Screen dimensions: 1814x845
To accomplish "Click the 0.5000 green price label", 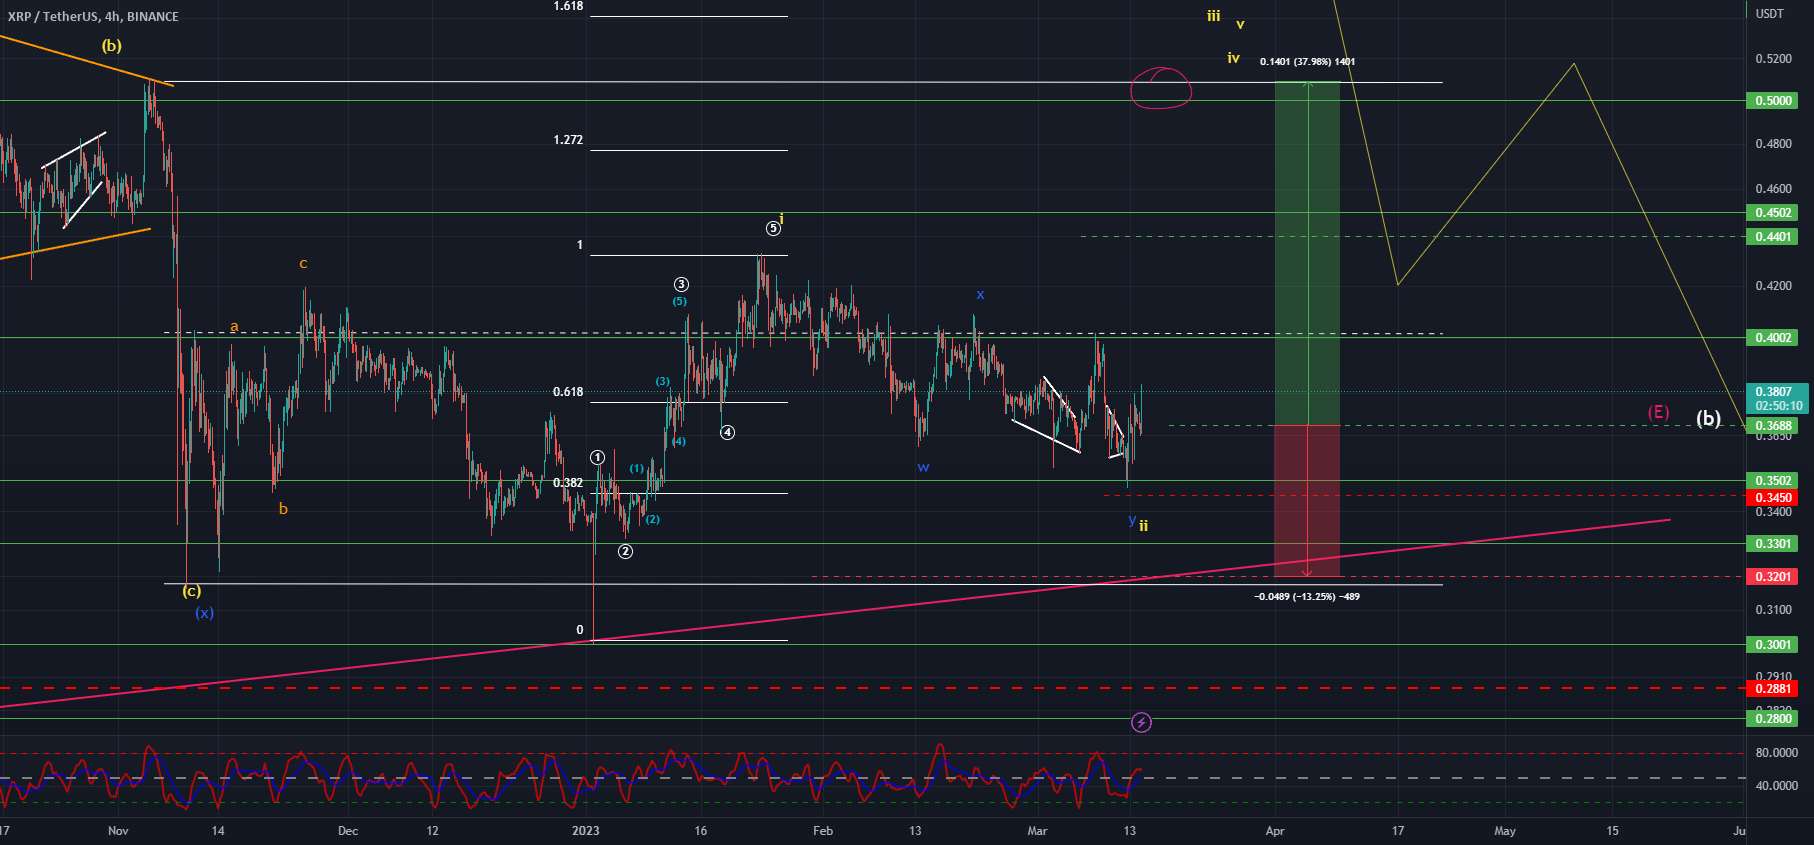I will coord(1772,101).
